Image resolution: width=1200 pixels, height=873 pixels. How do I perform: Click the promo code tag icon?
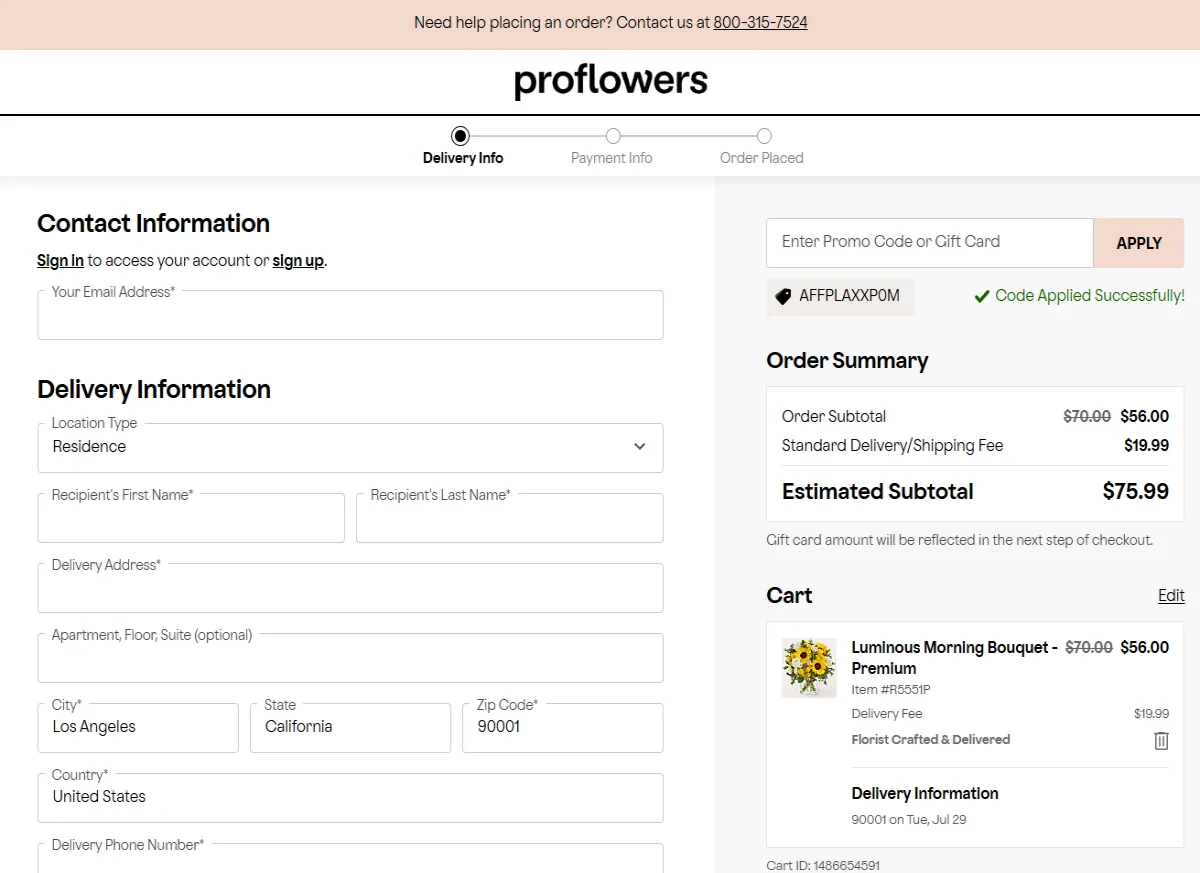tap(783, 296)
